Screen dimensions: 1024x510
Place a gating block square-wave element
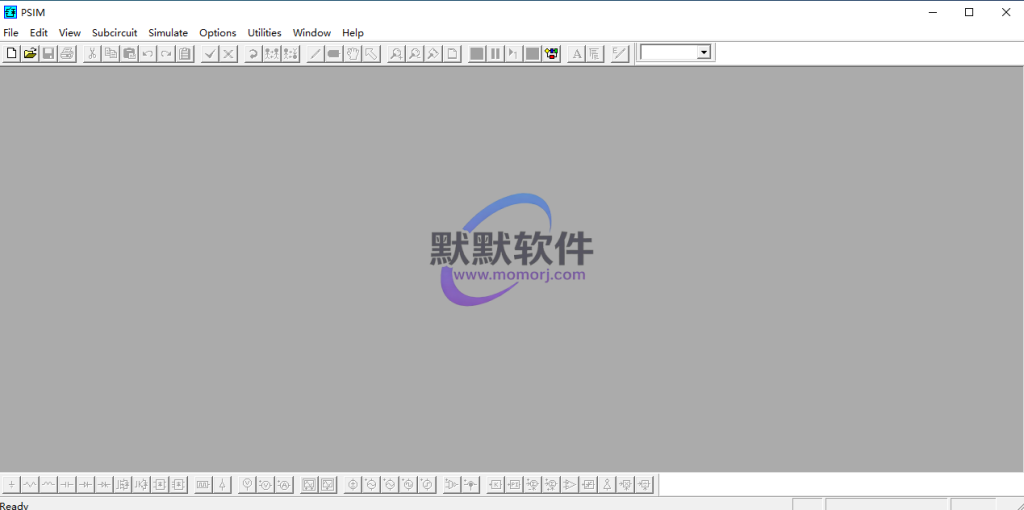pyautogui.click(x=203, y=485)
